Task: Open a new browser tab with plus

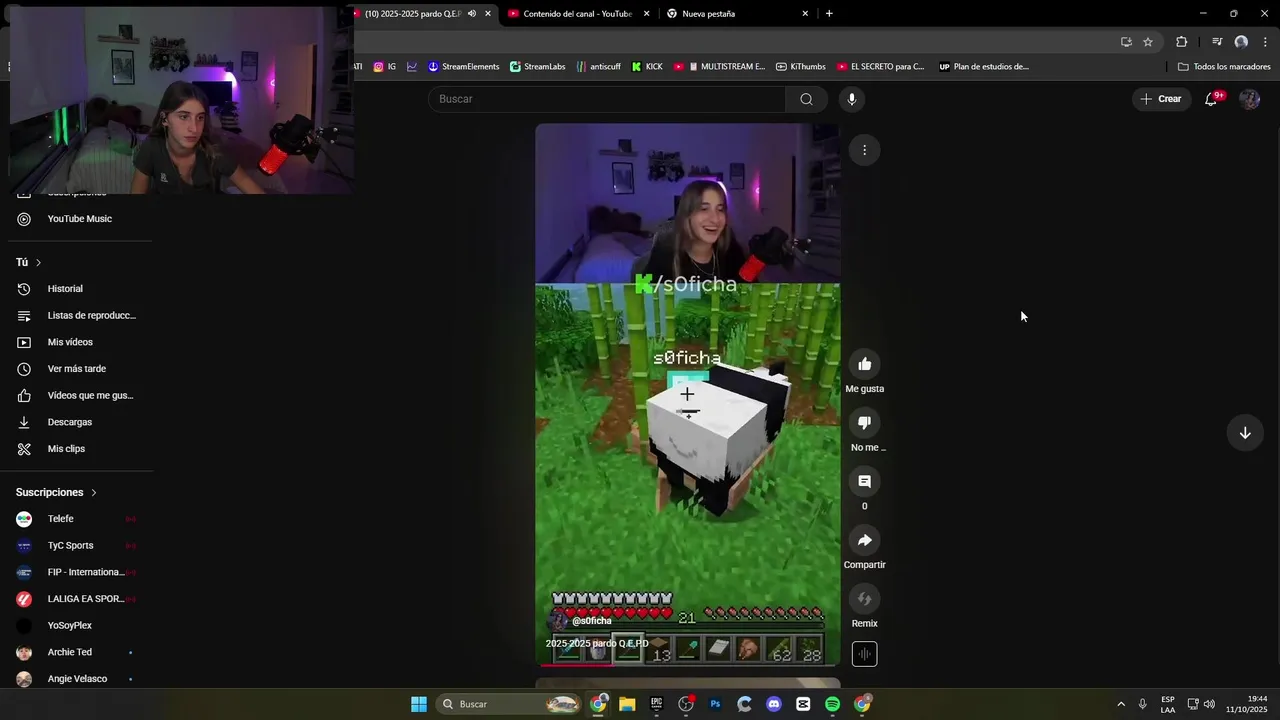Action: (829, 14)
